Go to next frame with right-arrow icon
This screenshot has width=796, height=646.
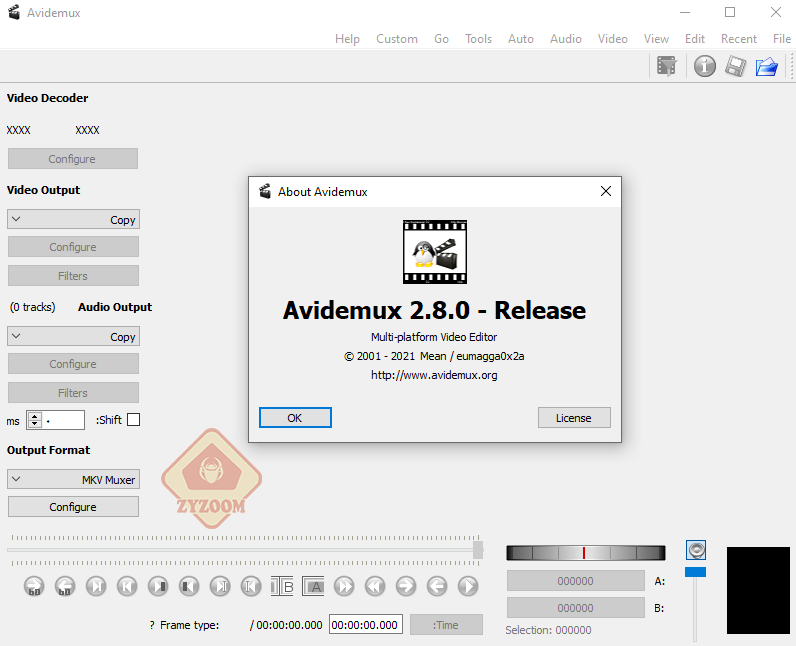pyautogui.click(x=406, y=586)
